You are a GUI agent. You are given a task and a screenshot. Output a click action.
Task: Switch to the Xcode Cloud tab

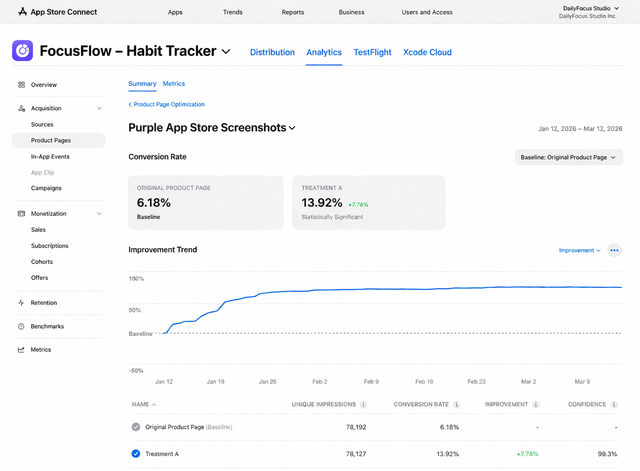click(427, 52)
